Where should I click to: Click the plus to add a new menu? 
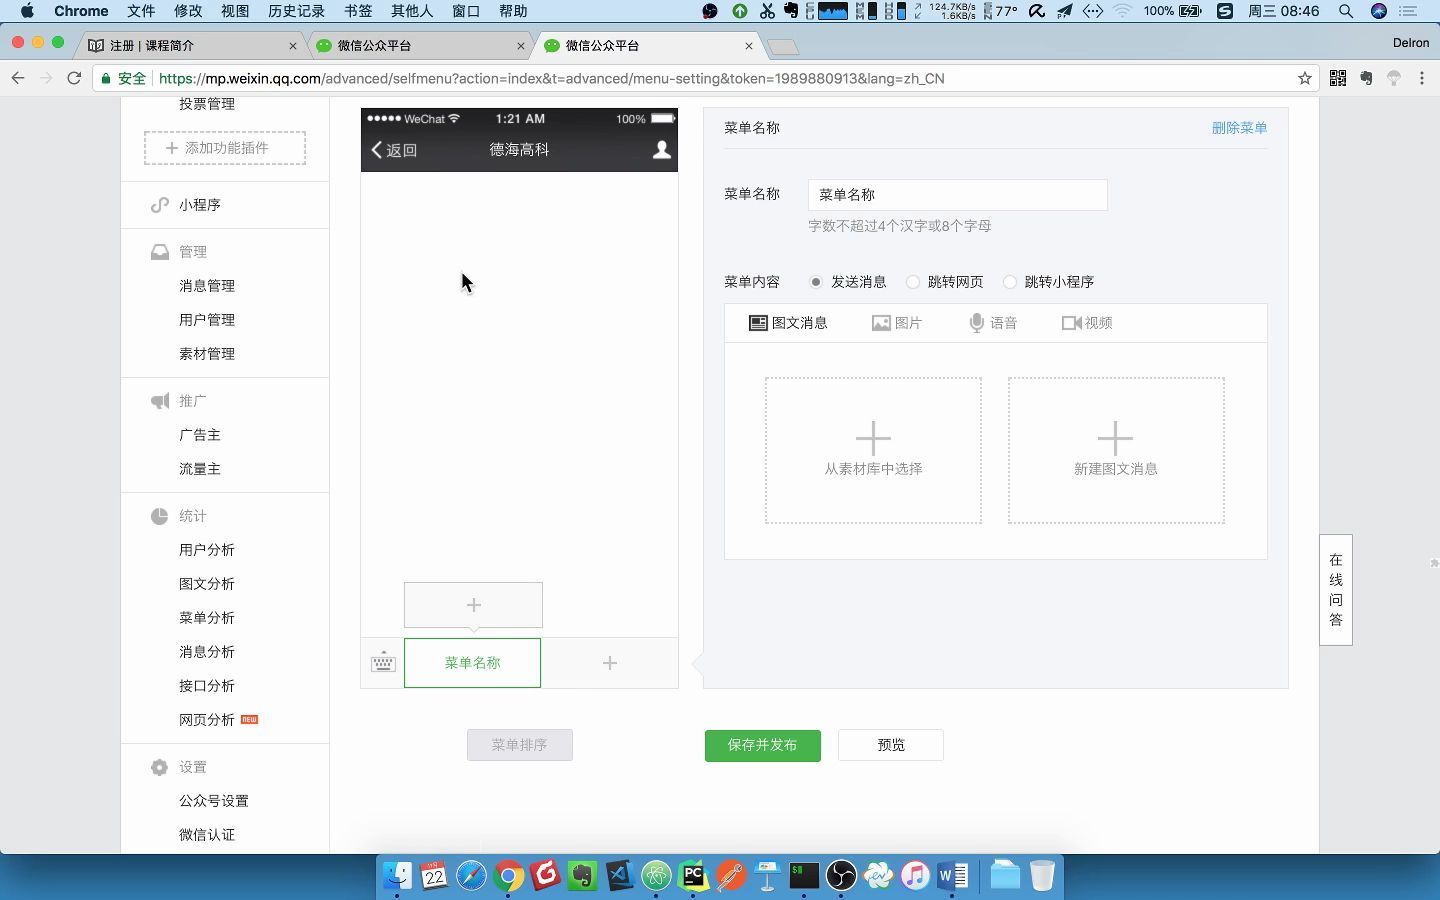(609, 663)
